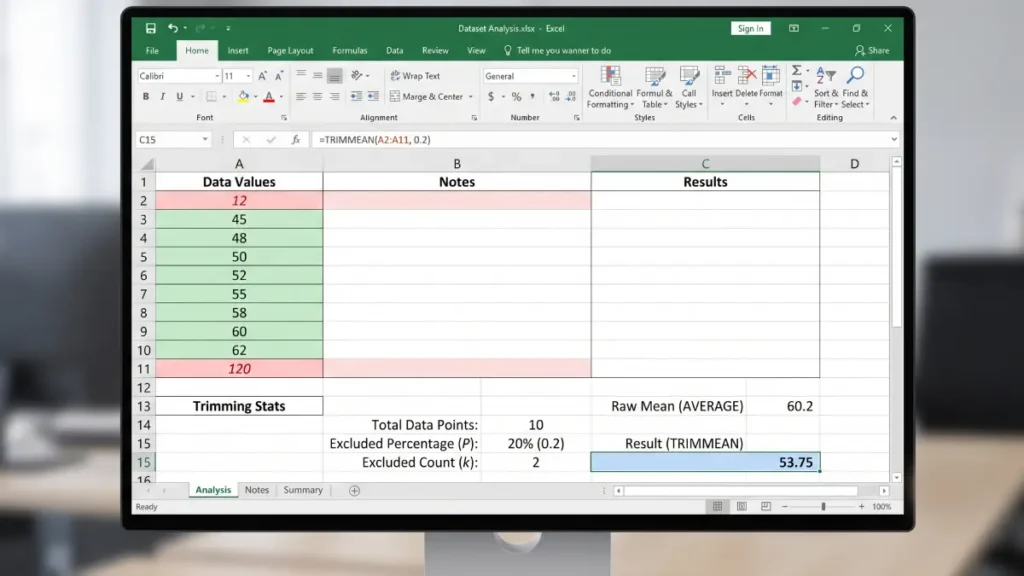The image size is (1024, 576).
Task: Click Align Left icon
Action: coord(300,97)
